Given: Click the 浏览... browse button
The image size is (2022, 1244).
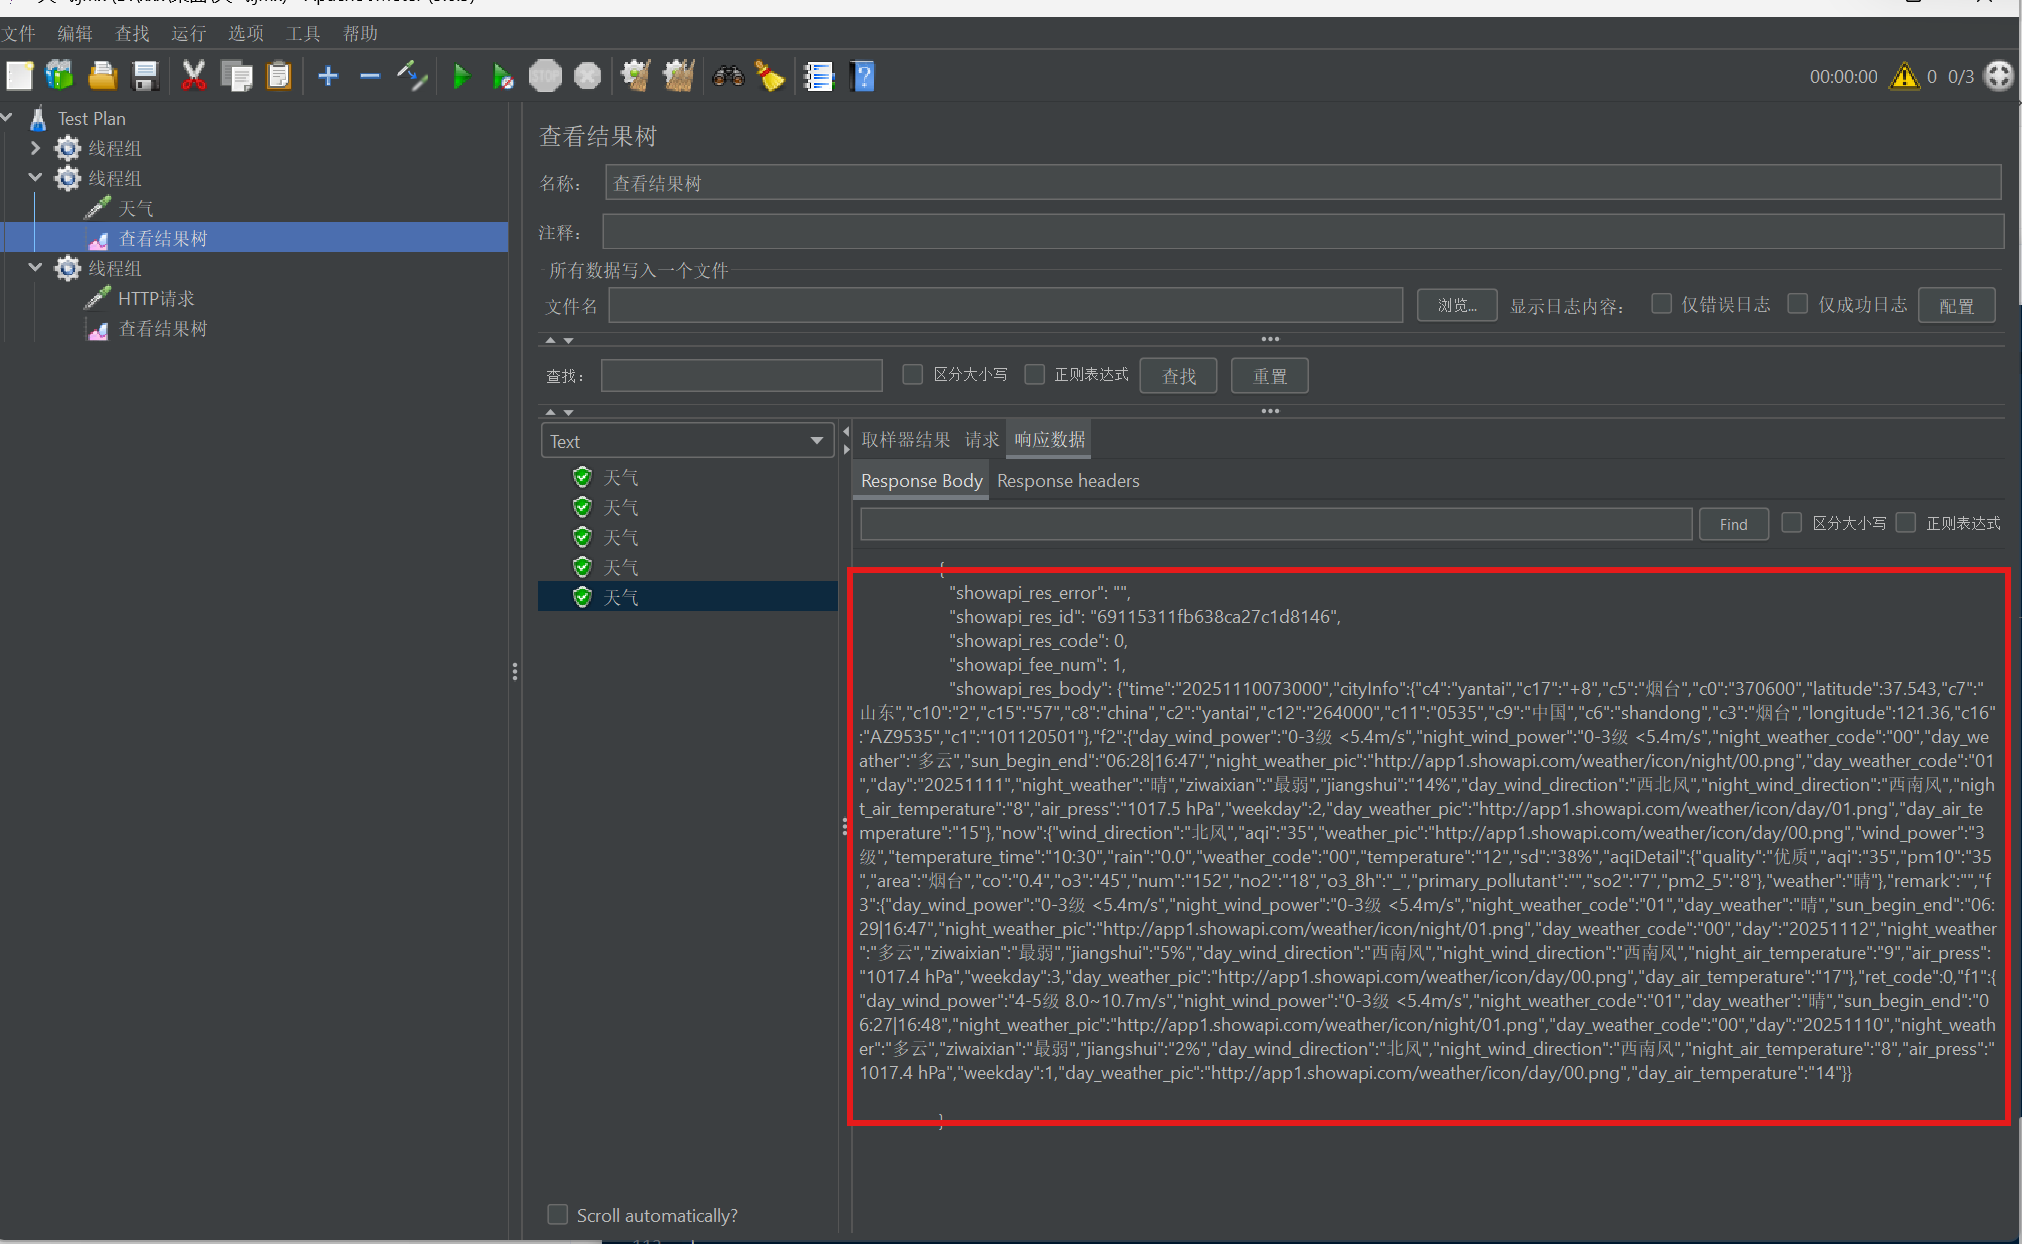Looking at the screenshot, I should 1456,306.
